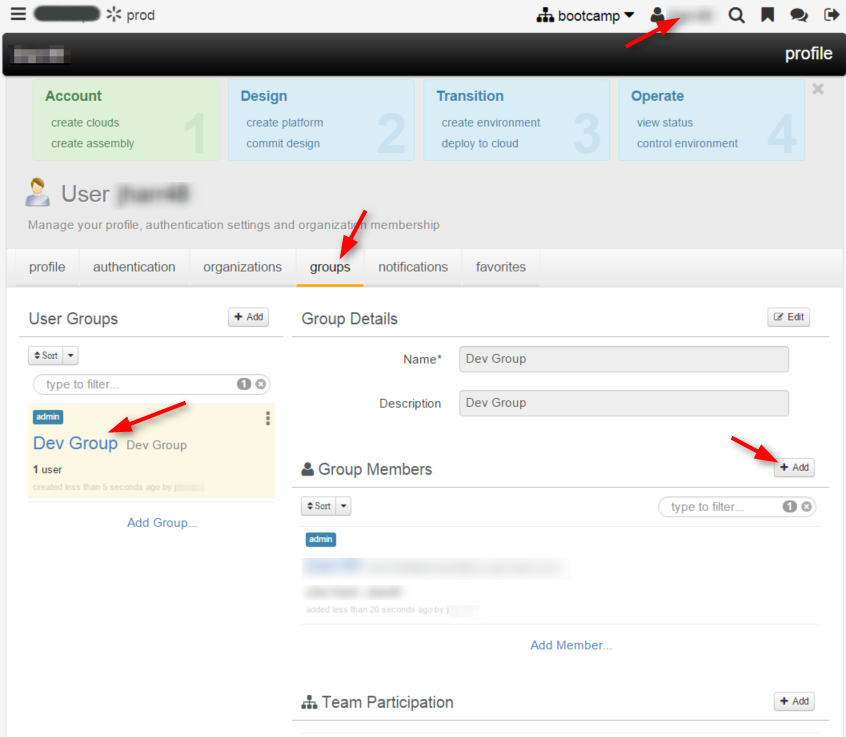Click the organization sitemap icon beside bootcamp
Image resolution: width=846 pixels, height=737 pixels.
546,14
